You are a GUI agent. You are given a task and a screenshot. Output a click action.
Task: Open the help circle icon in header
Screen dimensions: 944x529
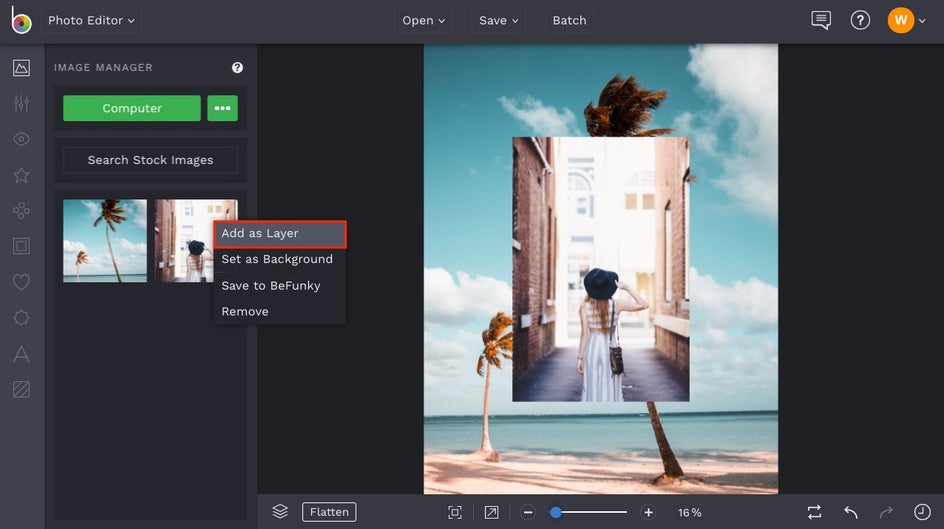tap(860, 20)
